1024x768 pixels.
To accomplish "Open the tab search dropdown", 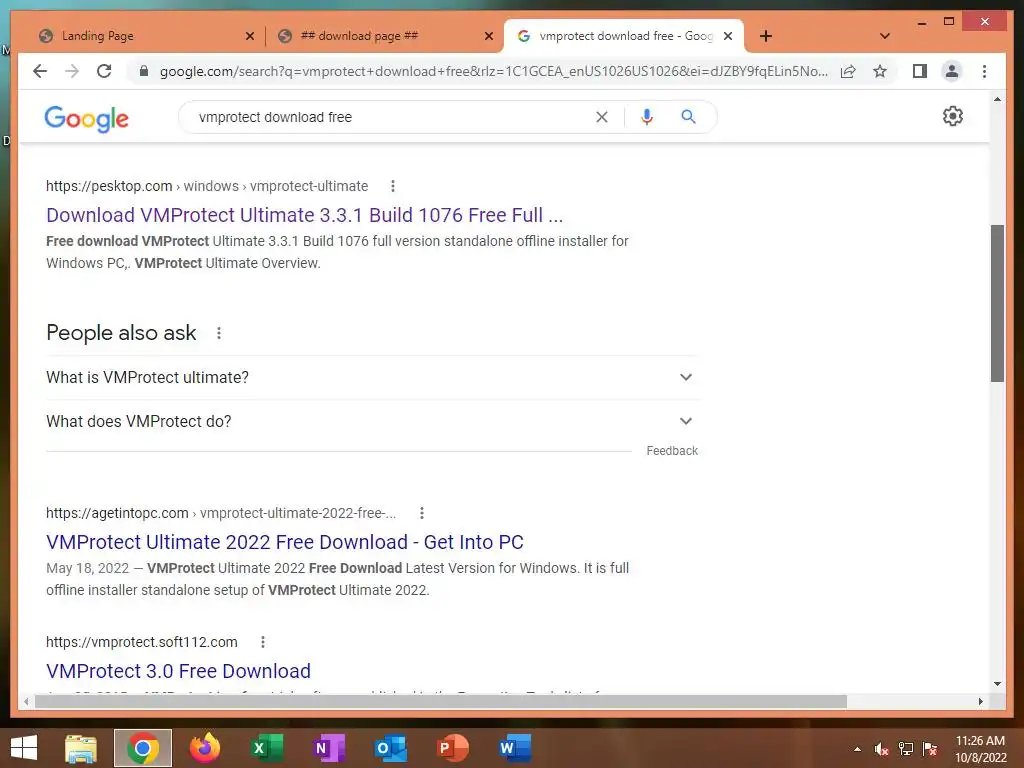I will pyautogui.click(x=885, y=36).
